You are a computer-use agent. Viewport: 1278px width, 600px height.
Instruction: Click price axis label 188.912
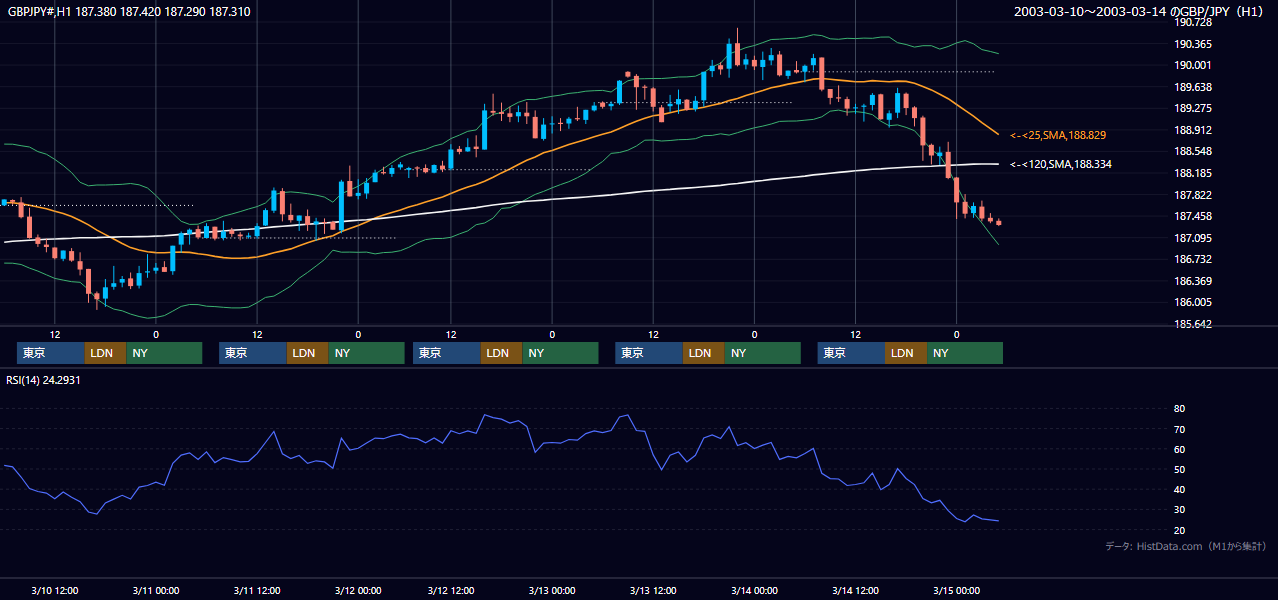pos(1193,130)
